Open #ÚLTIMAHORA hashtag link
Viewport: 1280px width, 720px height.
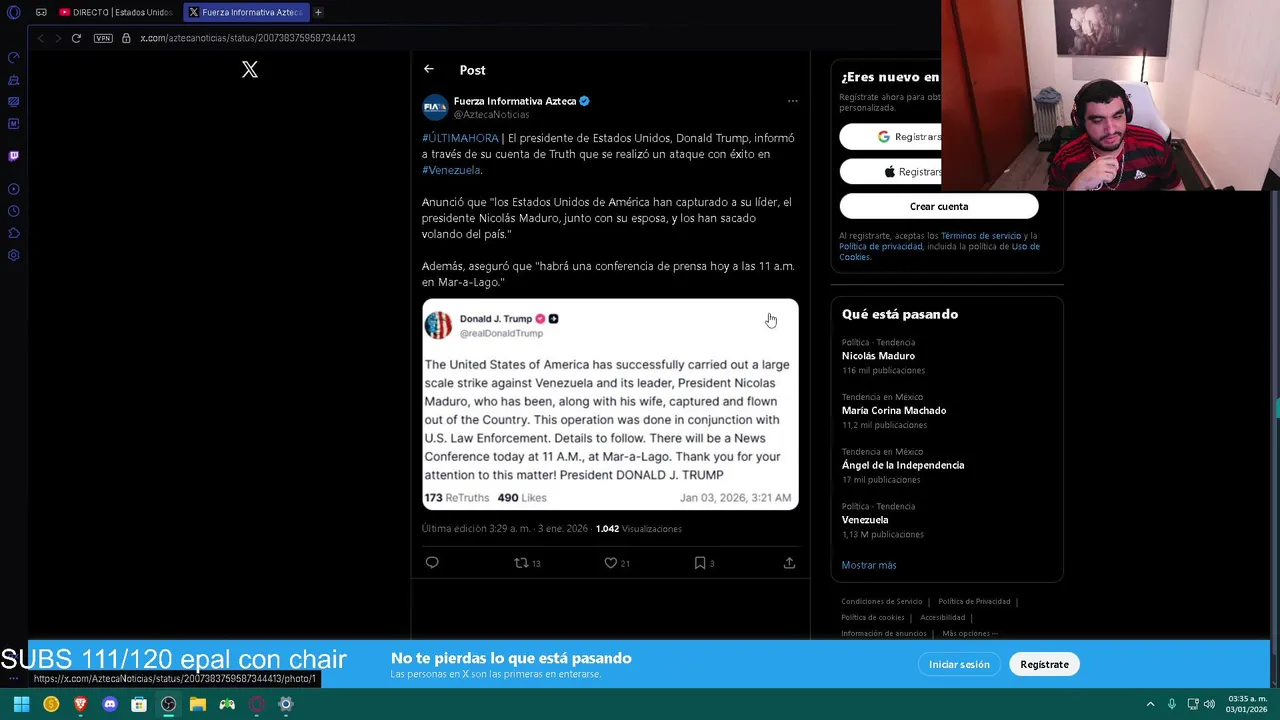(460, 138)
